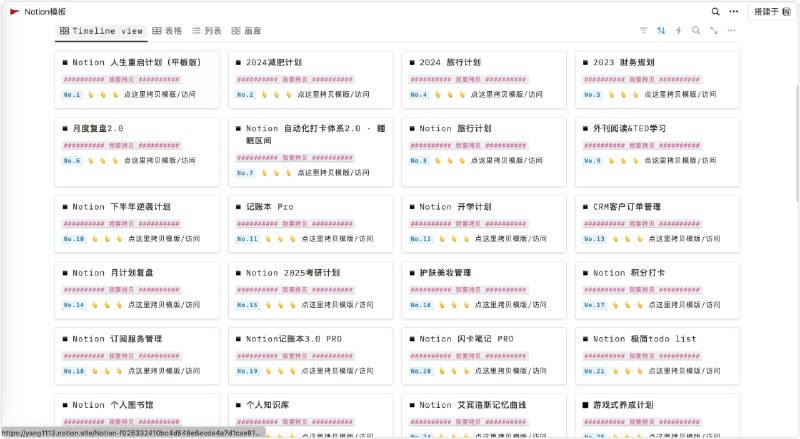Click the blue sort arrows icon
The width and height of the screenshot is (800, 439).
[x=661, y=31]
